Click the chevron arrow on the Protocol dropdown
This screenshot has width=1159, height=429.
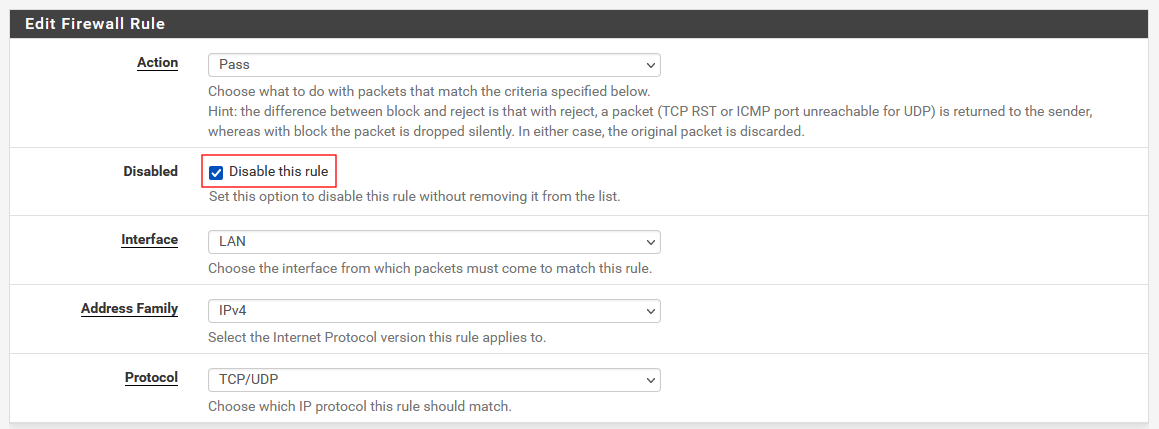point(651,380)
